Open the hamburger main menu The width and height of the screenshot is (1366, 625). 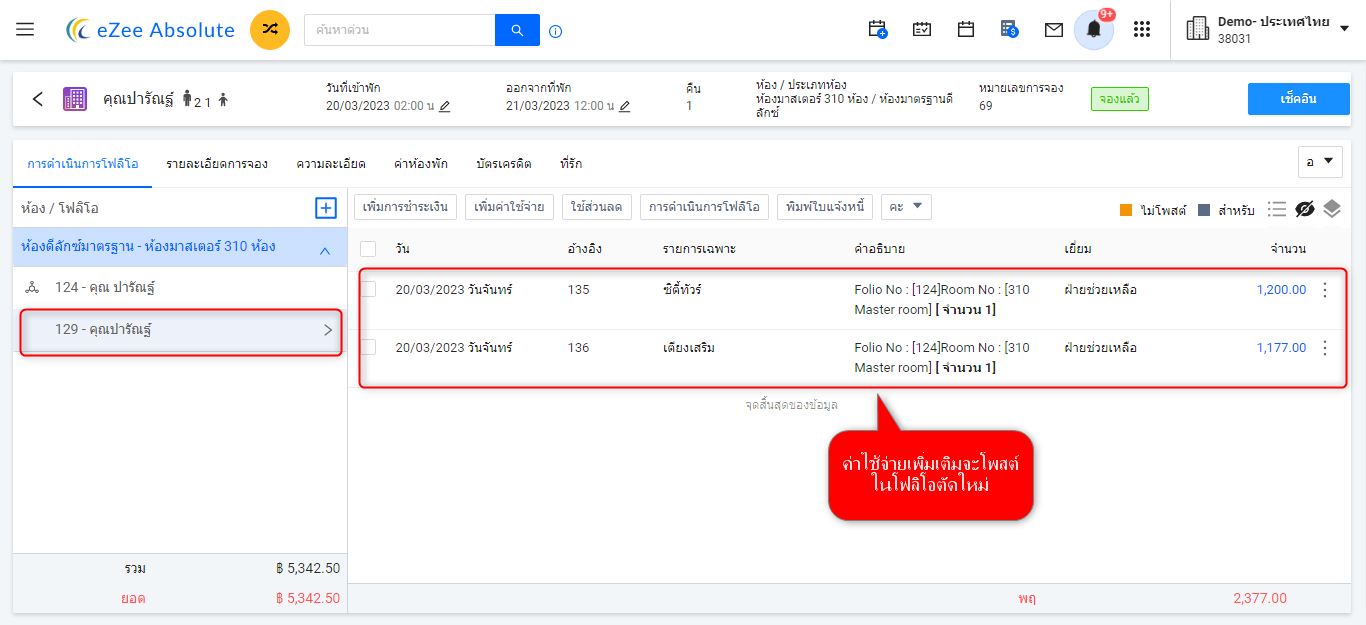click(x=25, y=30)
